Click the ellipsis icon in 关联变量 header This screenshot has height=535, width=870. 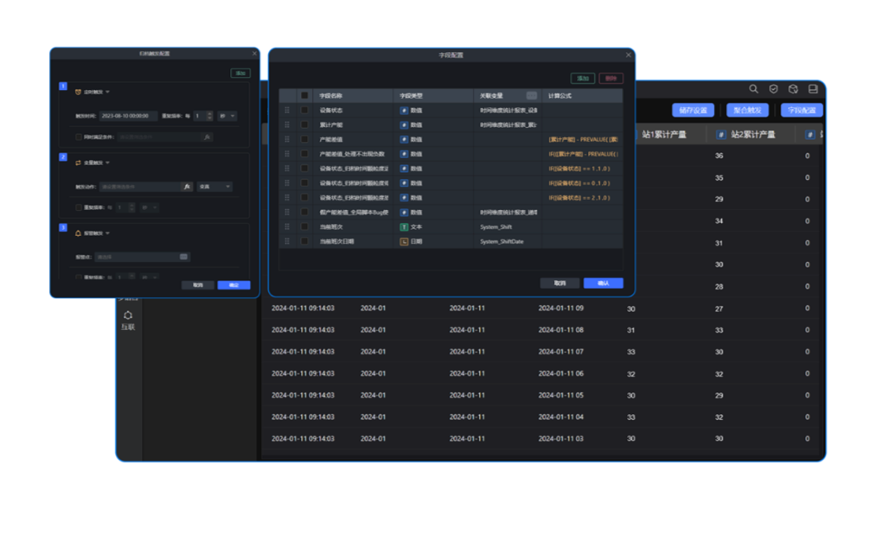tap(532, 96)
